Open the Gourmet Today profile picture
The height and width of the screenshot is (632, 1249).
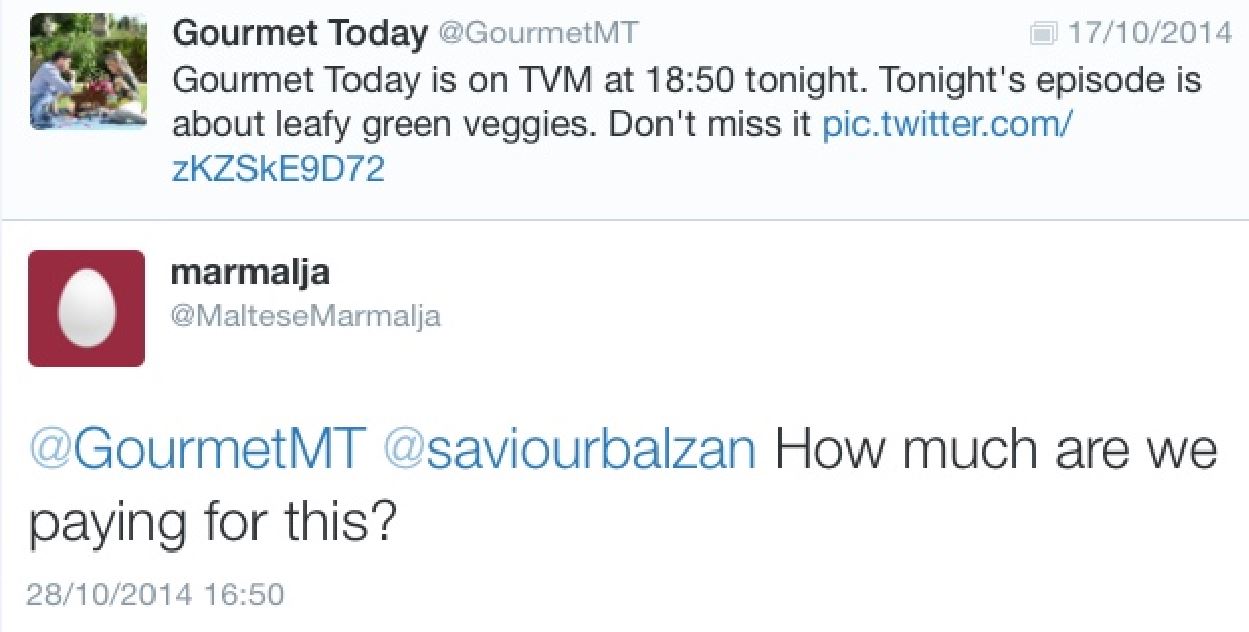[x=88, y=73]
